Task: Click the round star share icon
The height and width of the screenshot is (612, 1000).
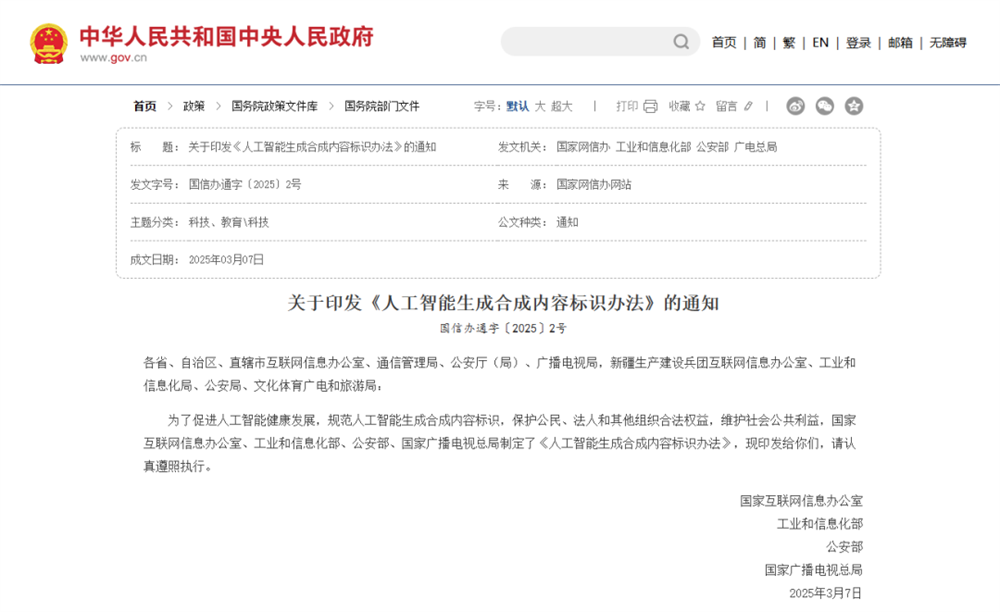Action: [854, 106]
